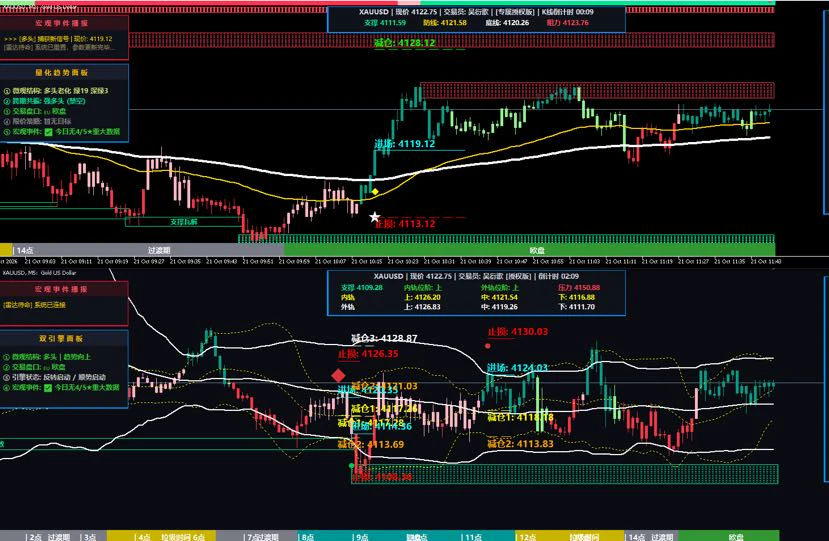This screenshot has height=541, width=829.
Task: Click the 减仓2: 4113.69 label
Action: pos(371,444)
